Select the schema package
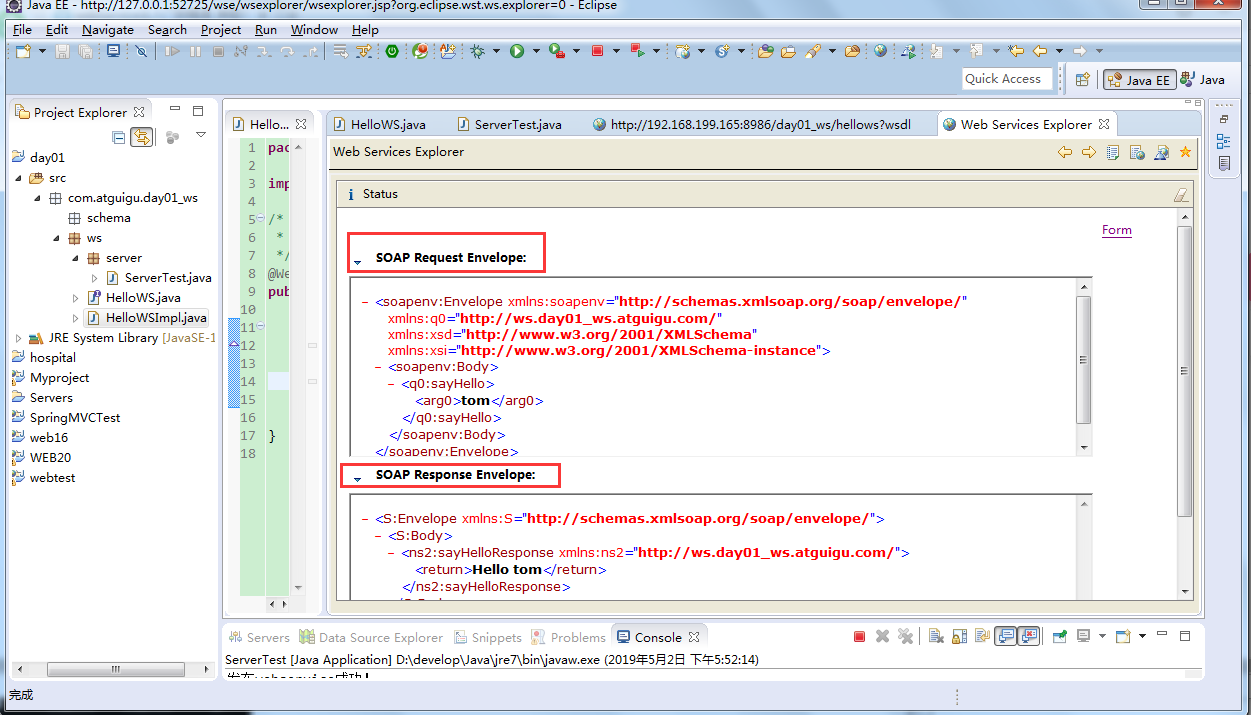The image size is (1251, 715). click(x=99, y=218)
